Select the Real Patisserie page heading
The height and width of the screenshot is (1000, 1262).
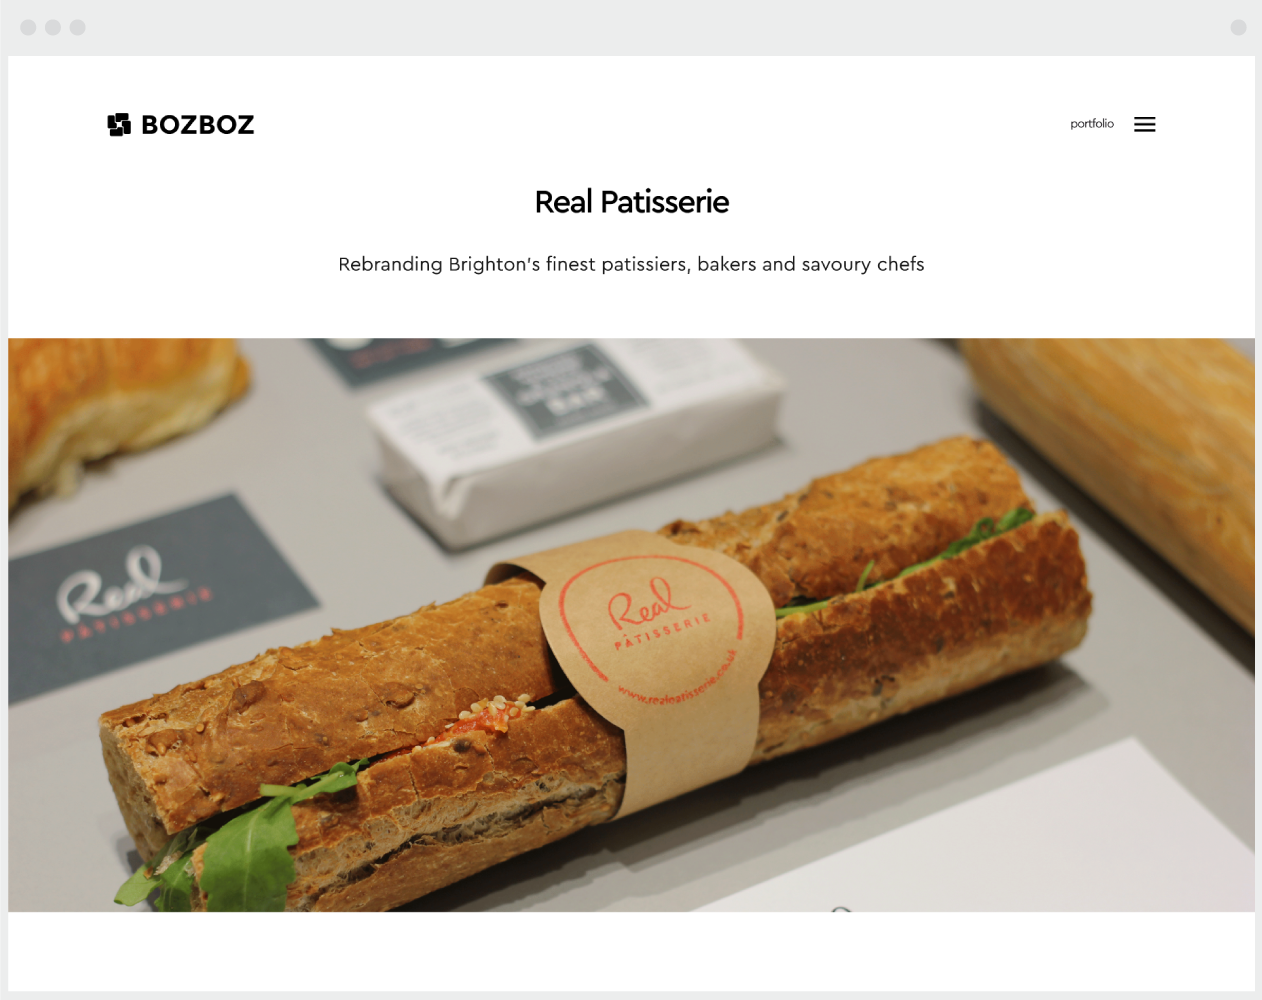click(632, 202)
